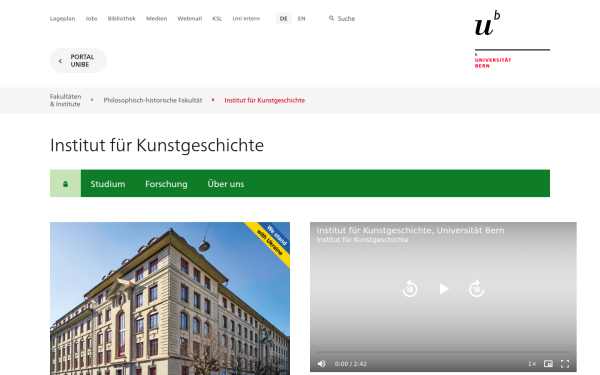600x375 pixels.
Task: Open the Medien link
Action: click(157, 18)
